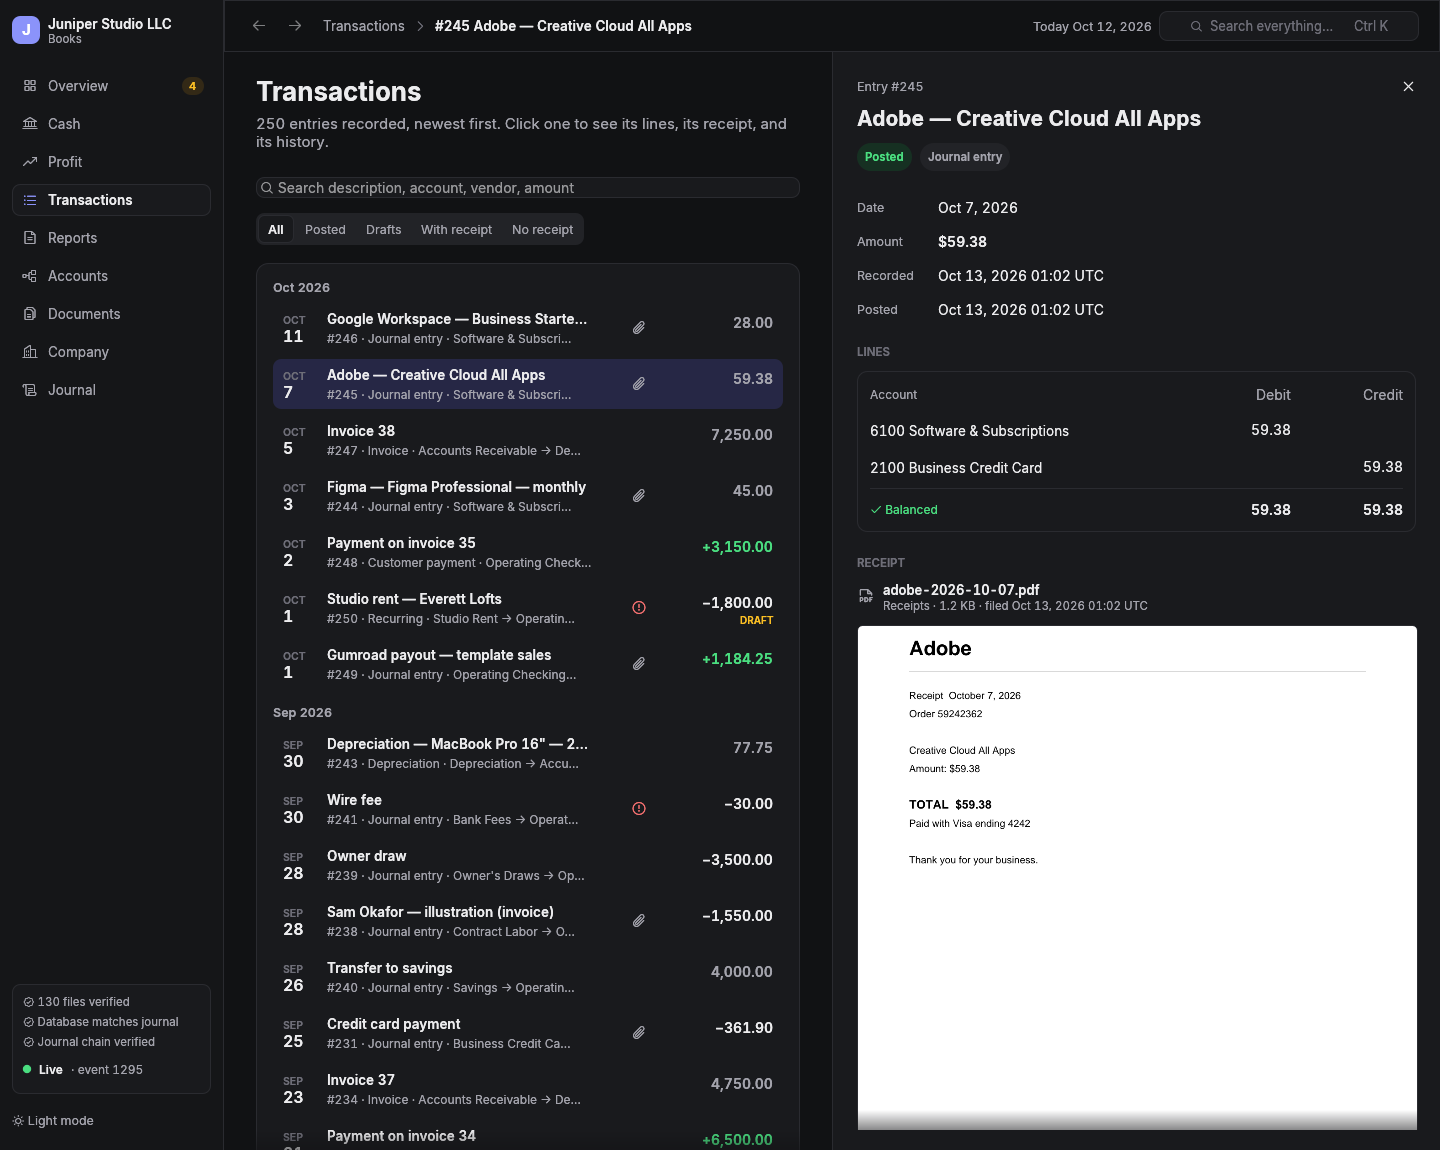This screenshot has width=1440, height=1150.
Task: Open Company in sidebar
Action: 111,352
